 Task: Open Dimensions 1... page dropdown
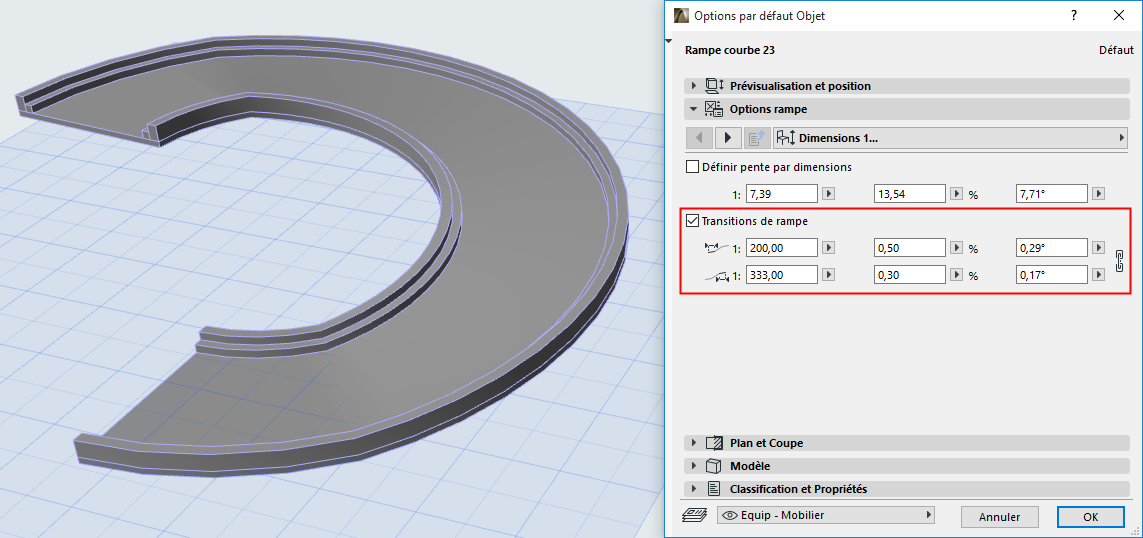tap(951, 137)
